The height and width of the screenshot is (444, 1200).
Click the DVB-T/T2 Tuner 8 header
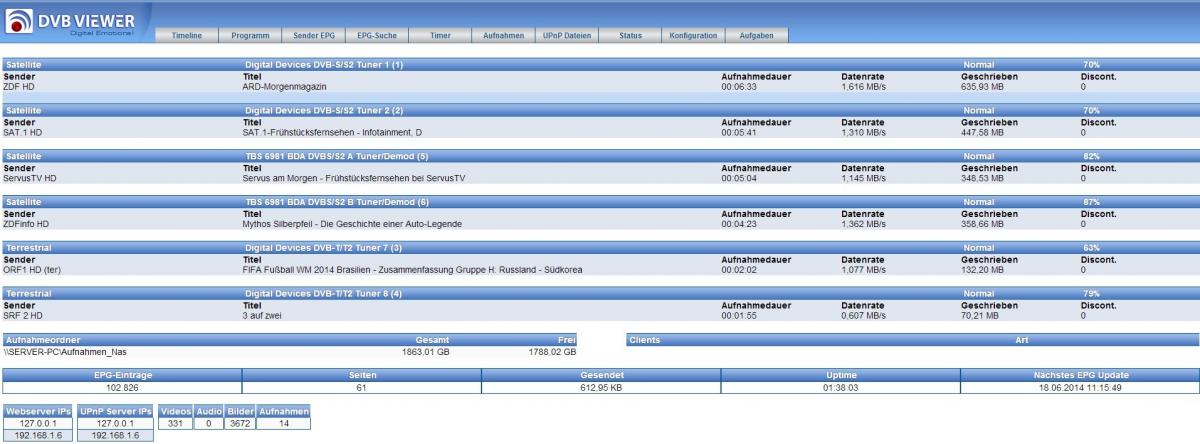point(324,294)
